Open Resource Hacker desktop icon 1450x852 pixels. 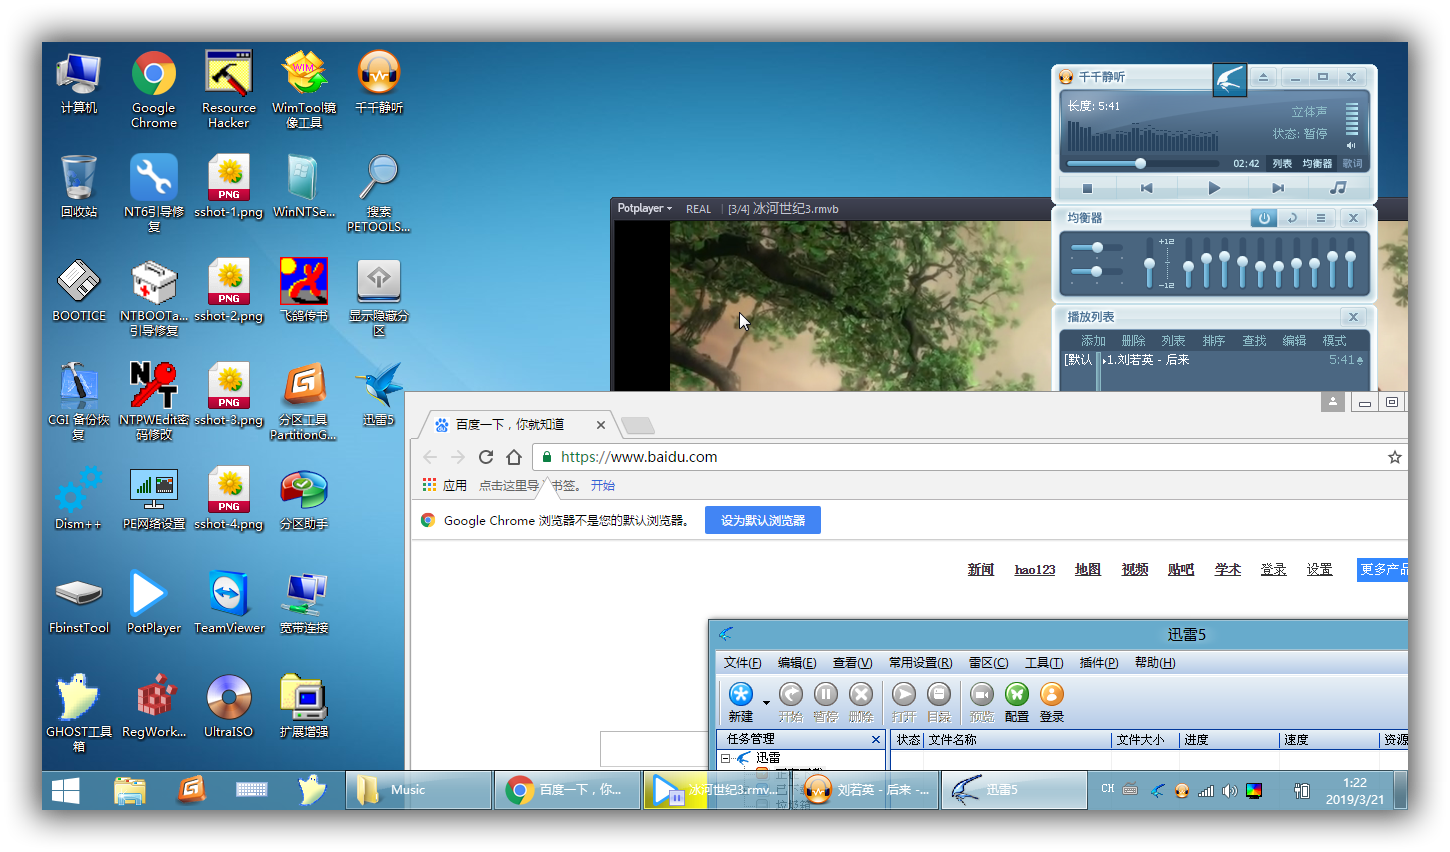[229, 89]
